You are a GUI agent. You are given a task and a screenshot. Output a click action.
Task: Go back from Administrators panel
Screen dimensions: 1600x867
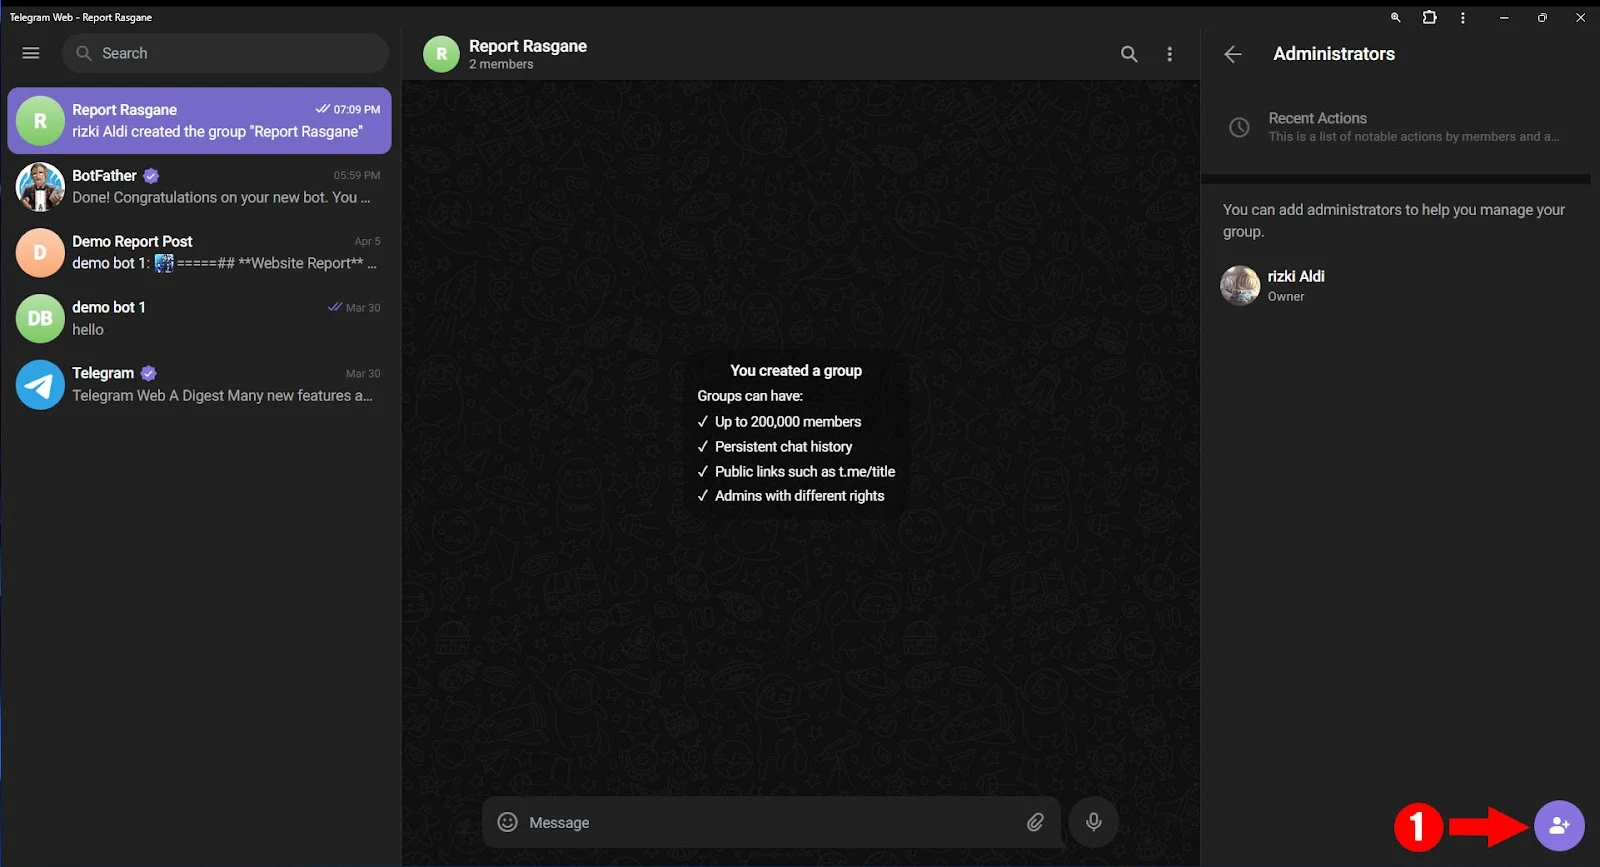pyautogui.click(x=1233, y=54)
